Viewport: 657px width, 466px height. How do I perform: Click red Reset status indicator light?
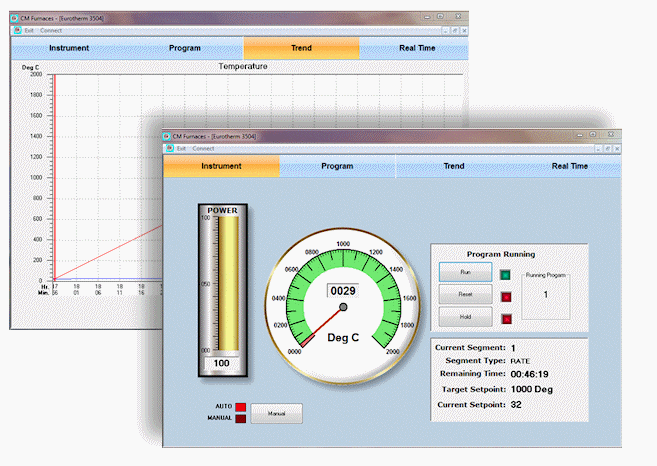point(506,297)
